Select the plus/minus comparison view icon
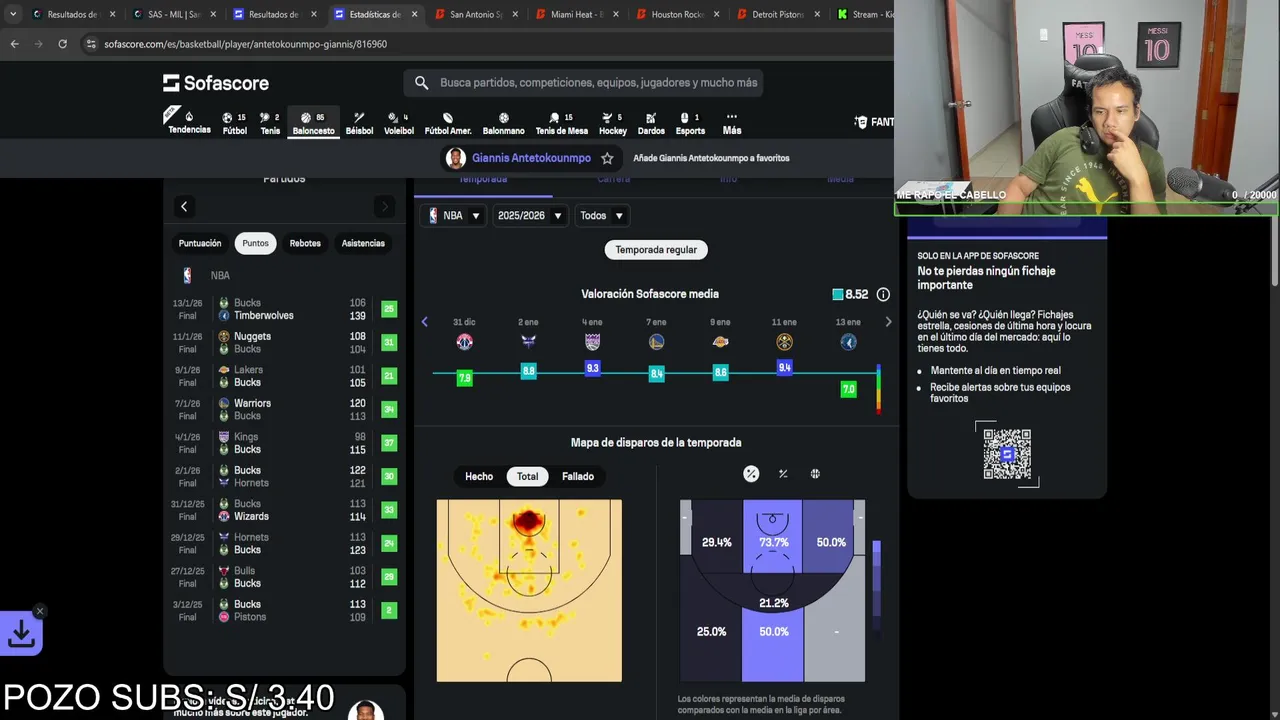 tap(783, 474)
